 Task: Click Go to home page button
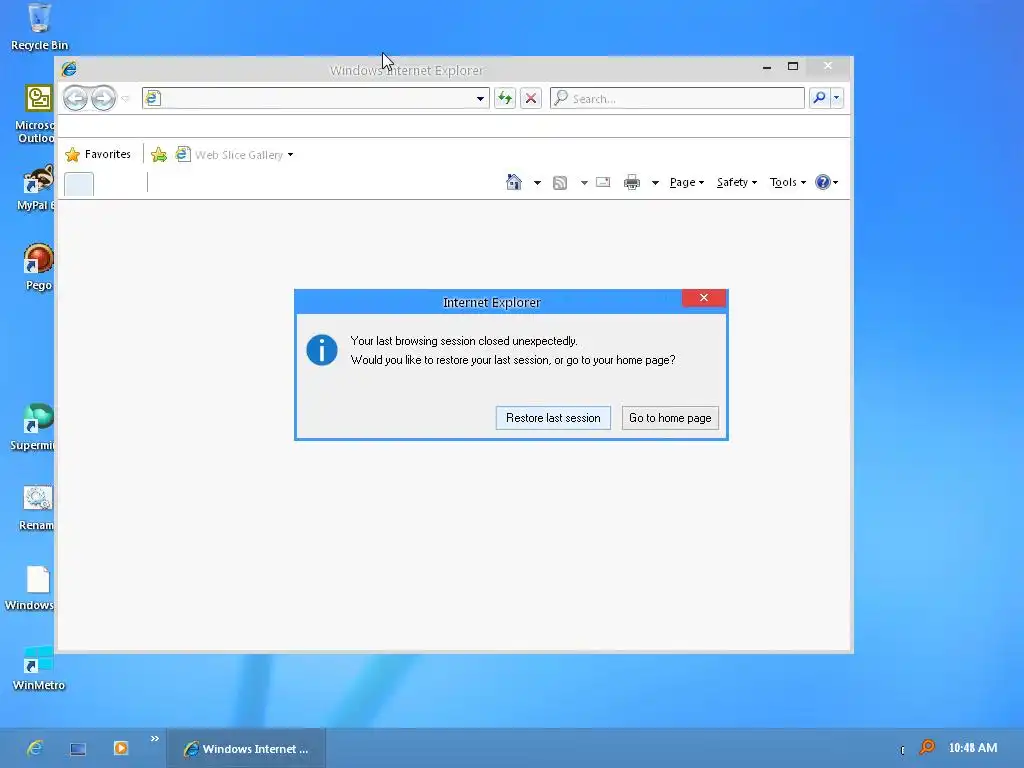tap(670, 418)
